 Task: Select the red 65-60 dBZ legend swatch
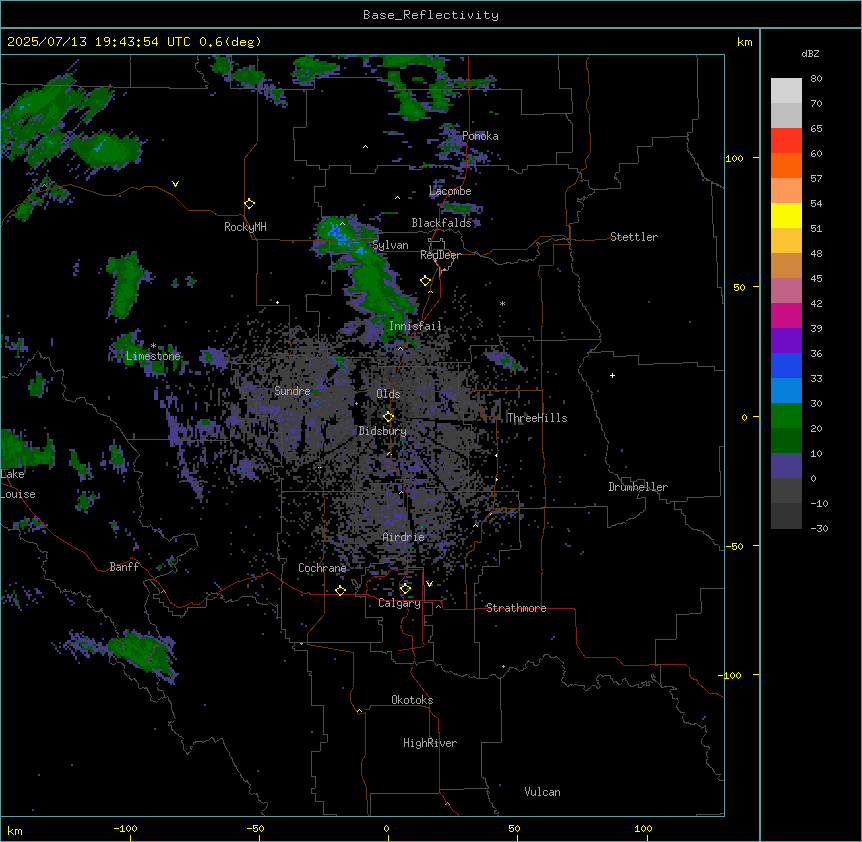point(786,141)
